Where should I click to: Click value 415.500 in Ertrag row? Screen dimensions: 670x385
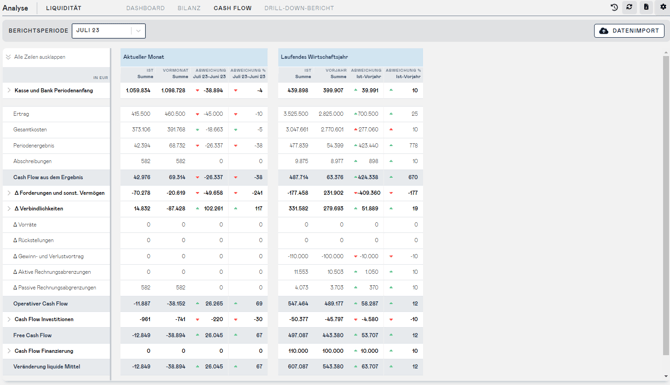[141, 114]
